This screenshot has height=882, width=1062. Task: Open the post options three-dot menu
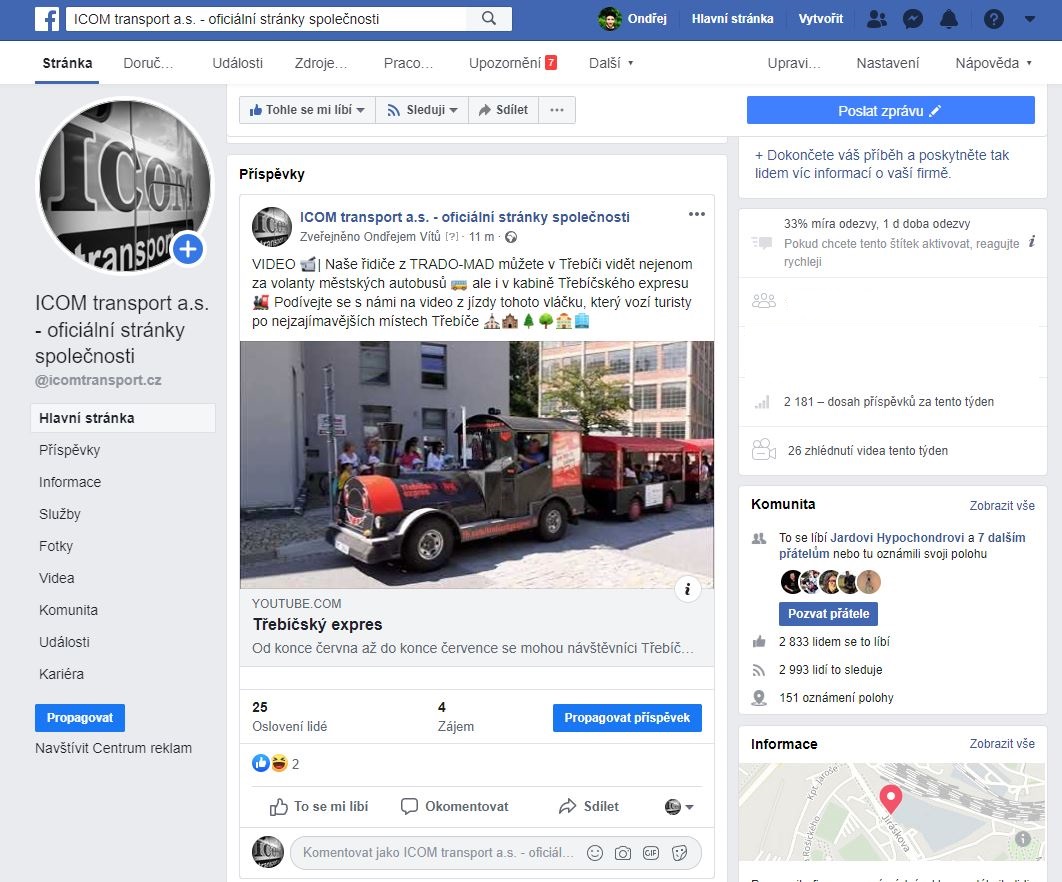(697, 214)
